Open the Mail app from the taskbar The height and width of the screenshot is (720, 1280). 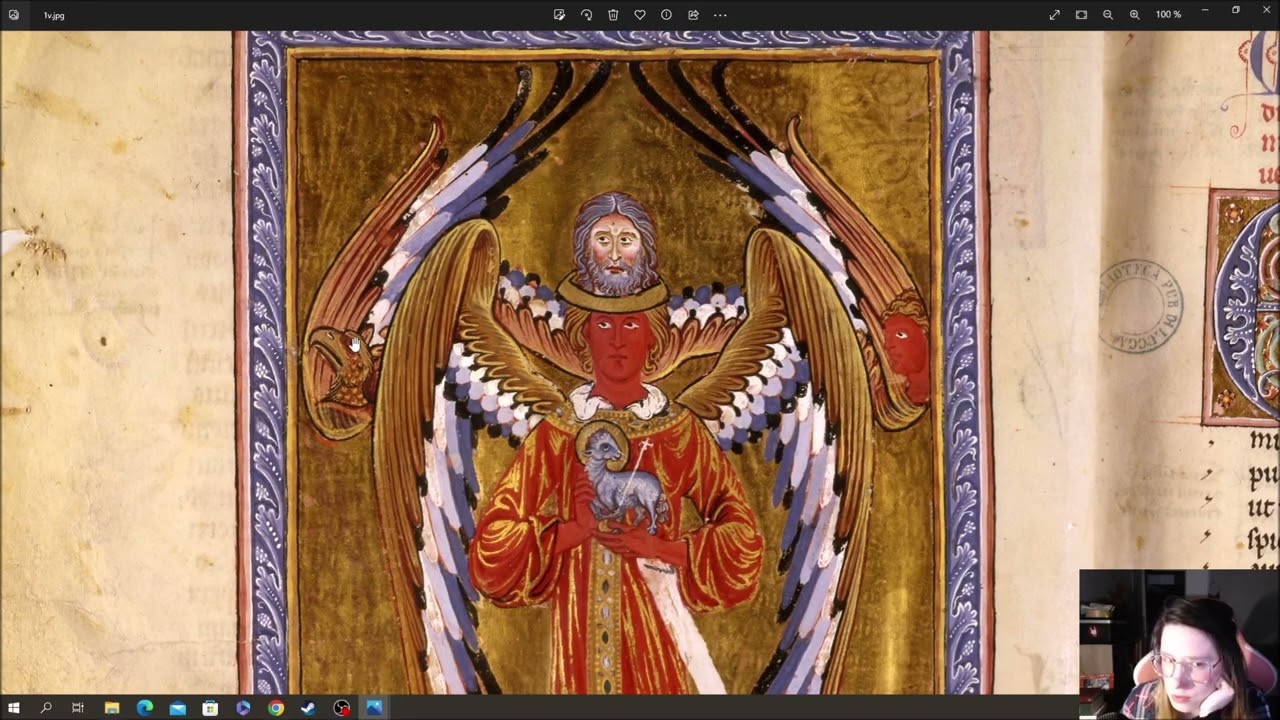coord(178,708)
